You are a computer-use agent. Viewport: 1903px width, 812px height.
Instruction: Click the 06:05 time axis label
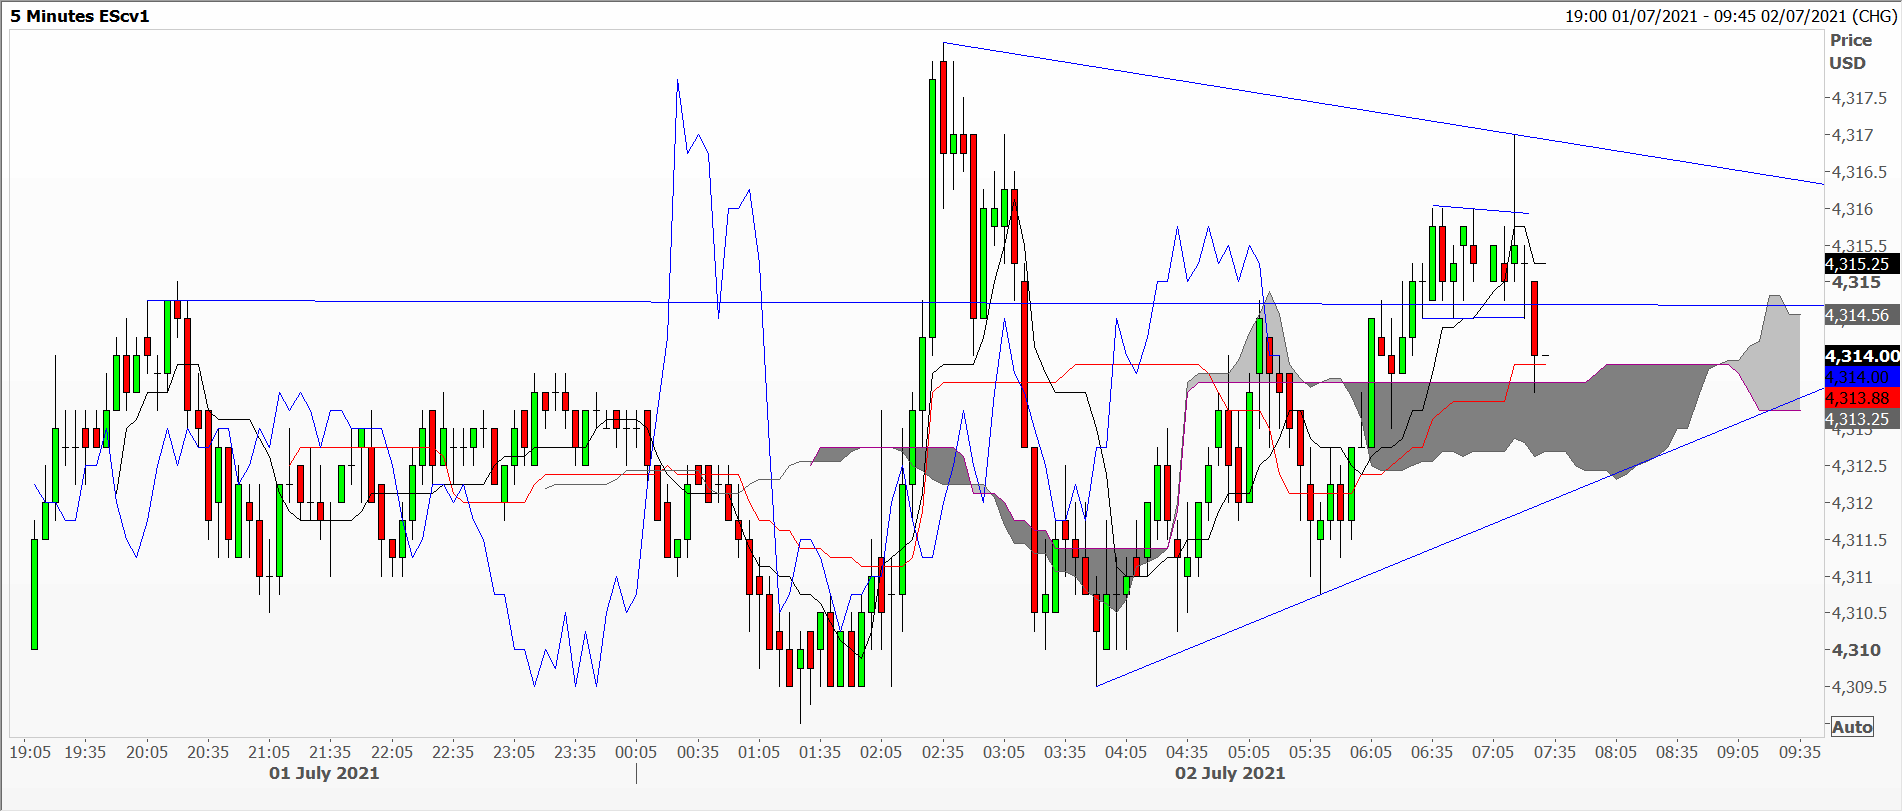(1371, 752)
